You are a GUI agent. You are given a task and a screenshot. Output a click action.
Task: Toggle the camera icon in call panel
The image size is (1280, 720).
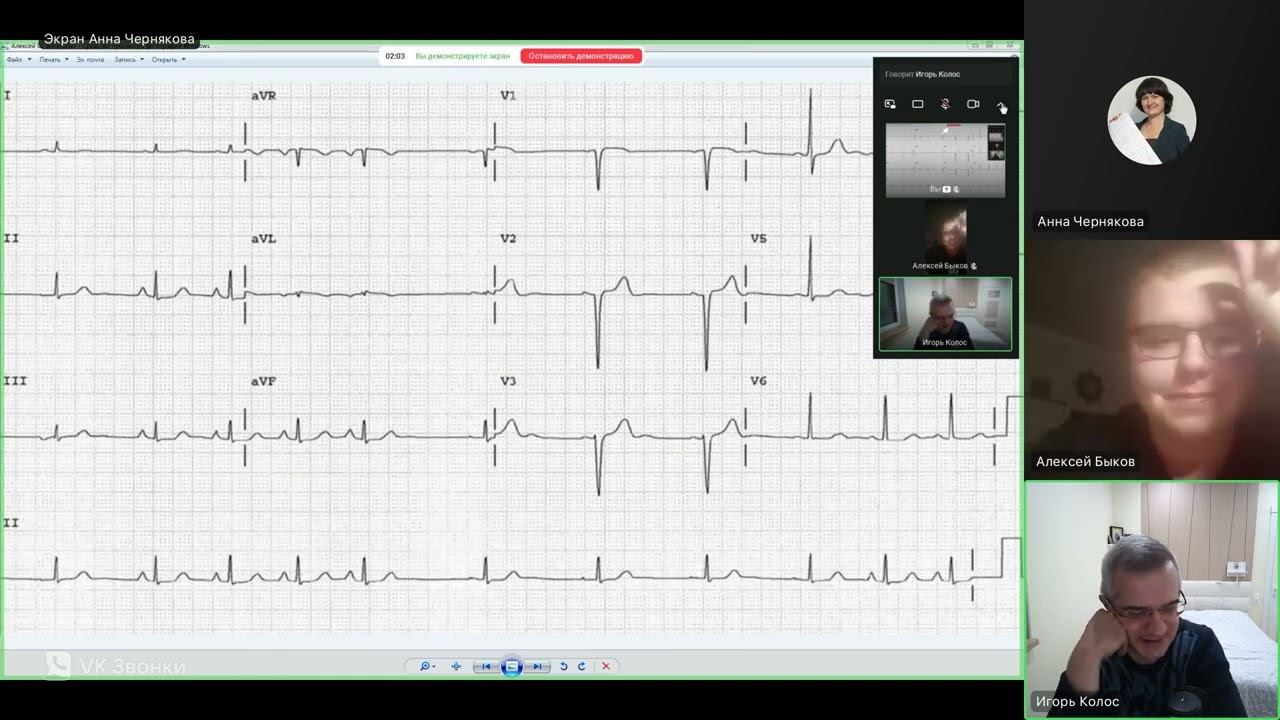[973, 104]
